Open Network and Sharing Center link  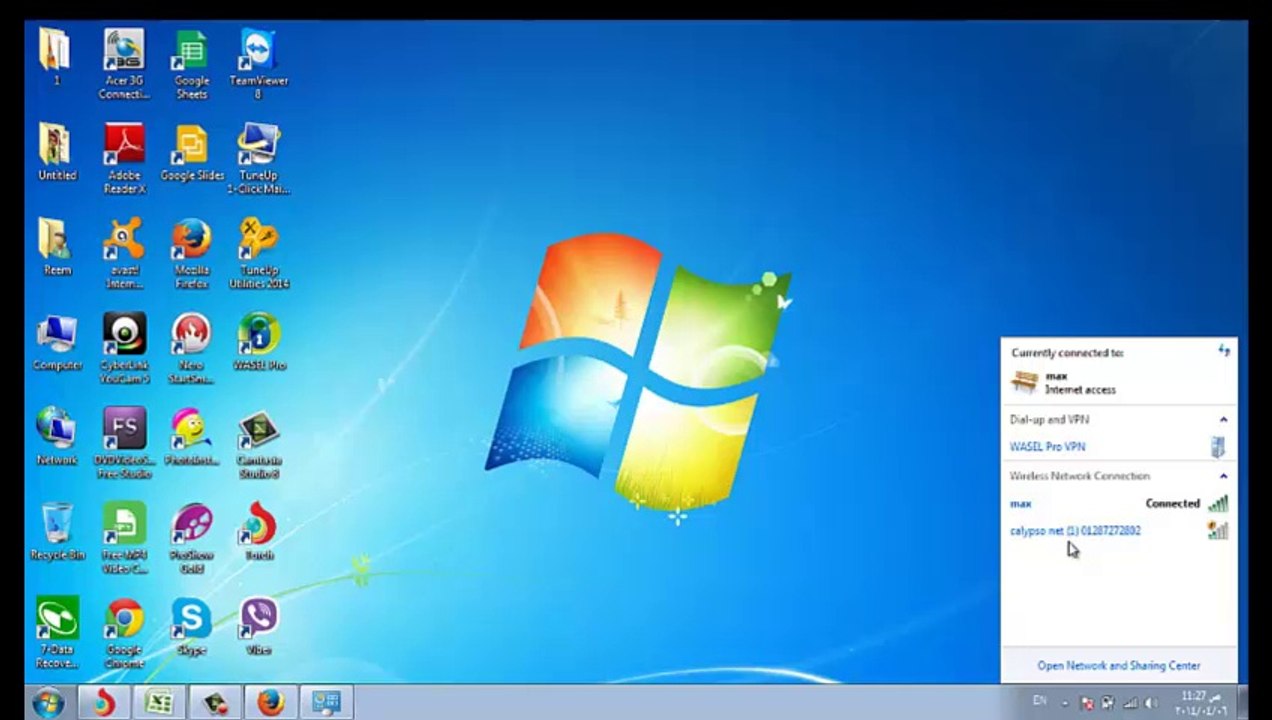1118,665
